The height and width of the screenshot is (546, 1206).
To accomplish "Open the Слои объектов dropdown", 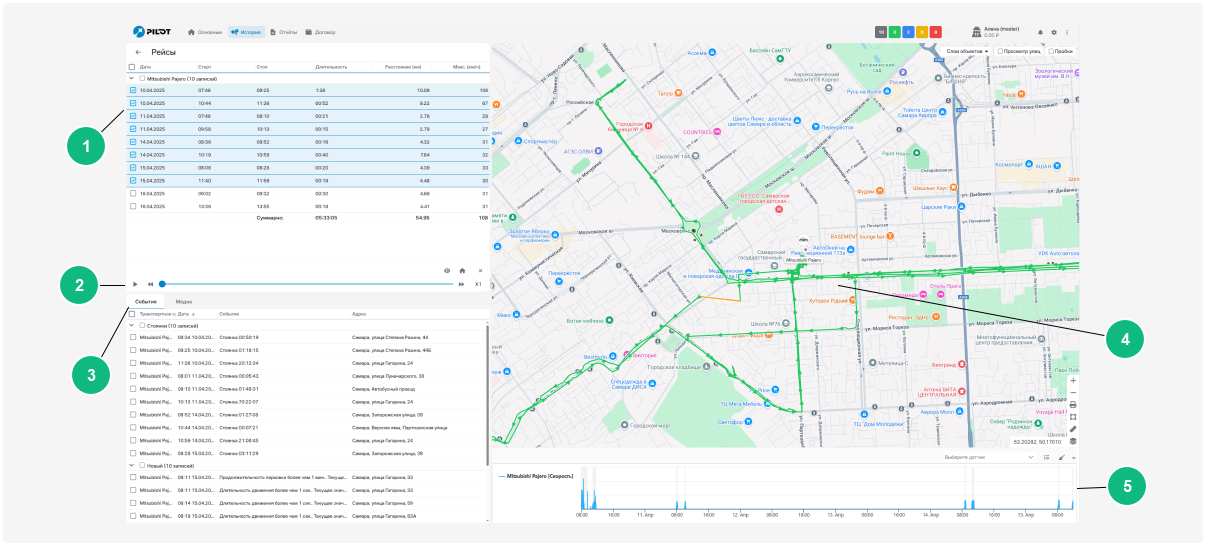I will (964, 51).
